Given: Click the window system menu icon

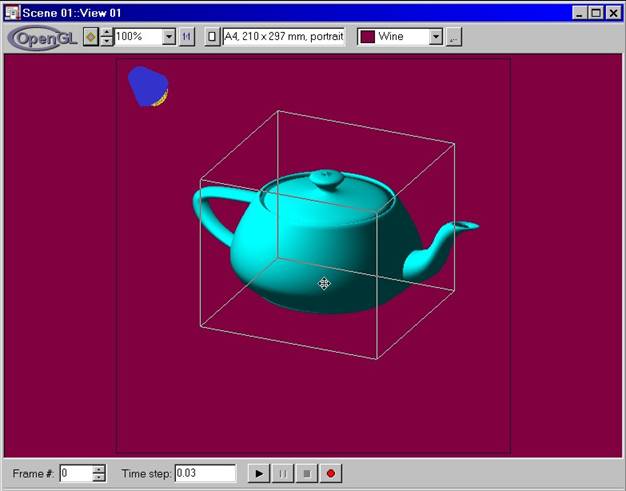Looking at the screenshot, I should click(x=12, y=12).
